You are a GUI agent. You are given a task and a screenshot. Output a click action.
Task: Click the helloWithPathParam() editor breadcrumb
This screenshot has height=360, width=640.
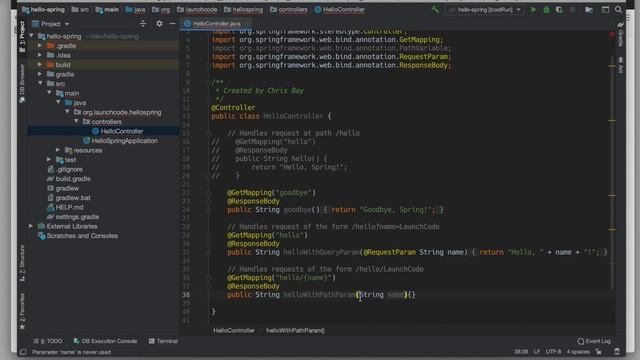point(296,330)
